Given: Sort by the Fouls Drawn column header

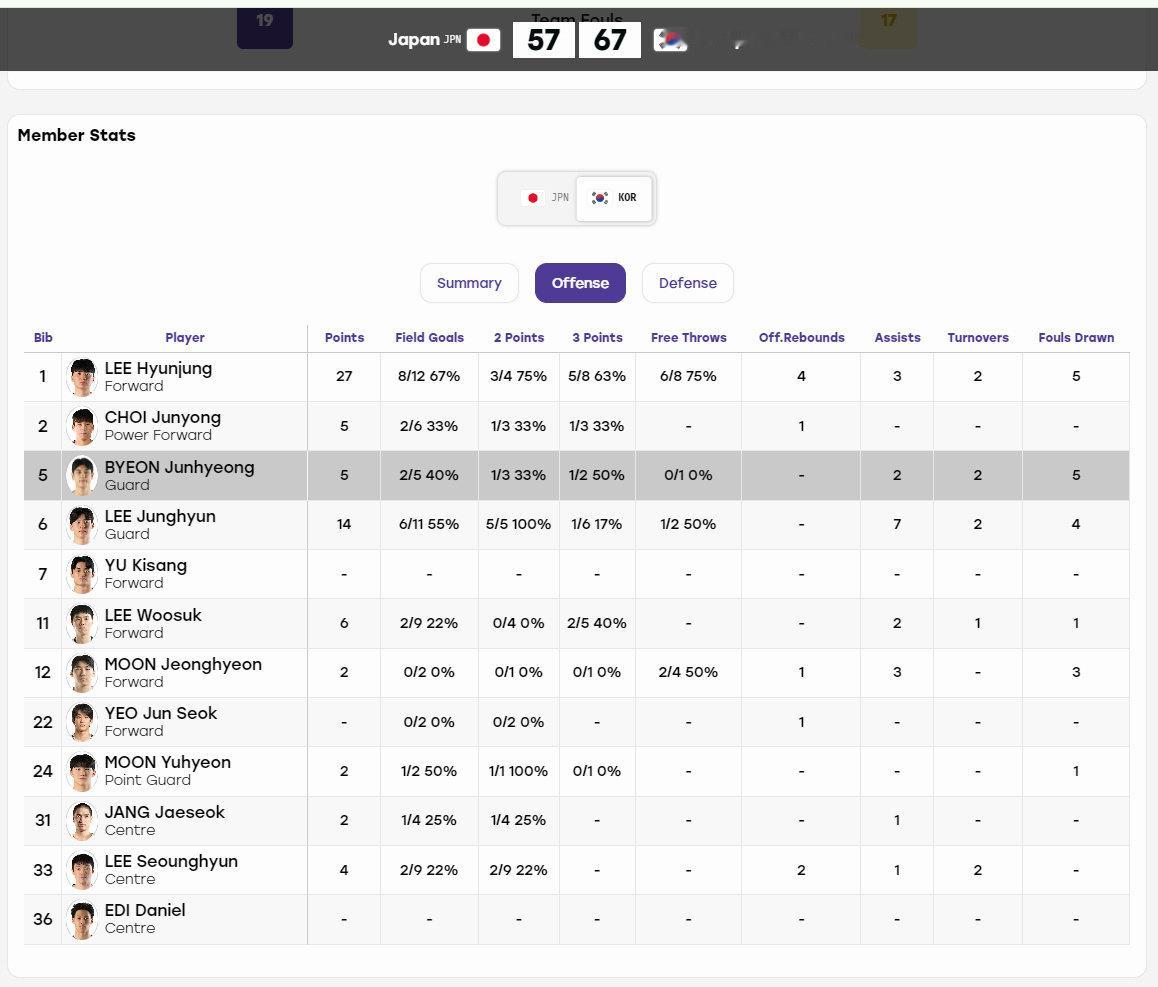Looking at the screenshot, I should tap(1076, 338).
